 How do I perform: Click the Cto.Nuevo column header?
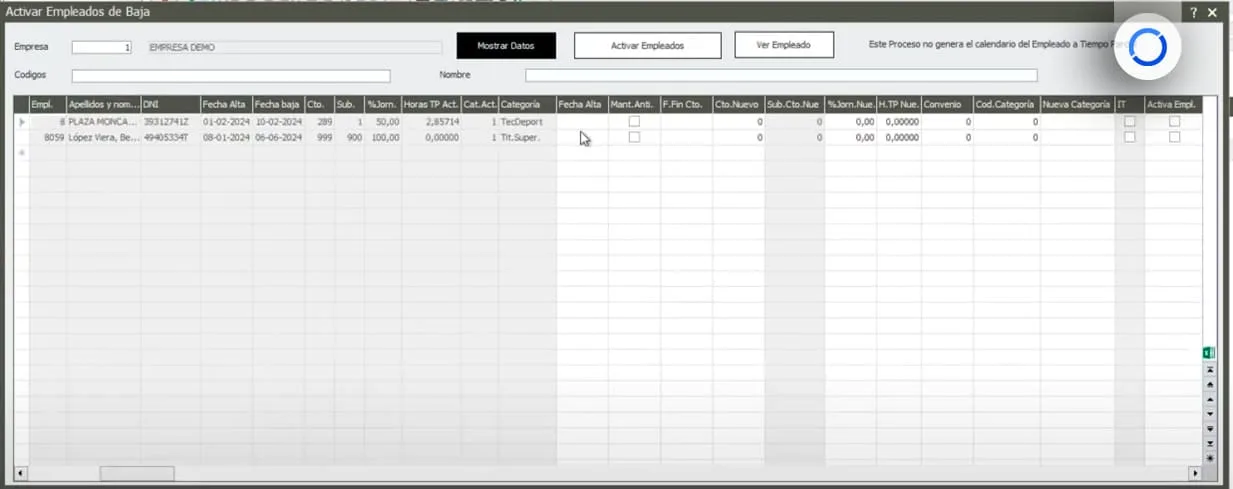click(x=739, y=104)
